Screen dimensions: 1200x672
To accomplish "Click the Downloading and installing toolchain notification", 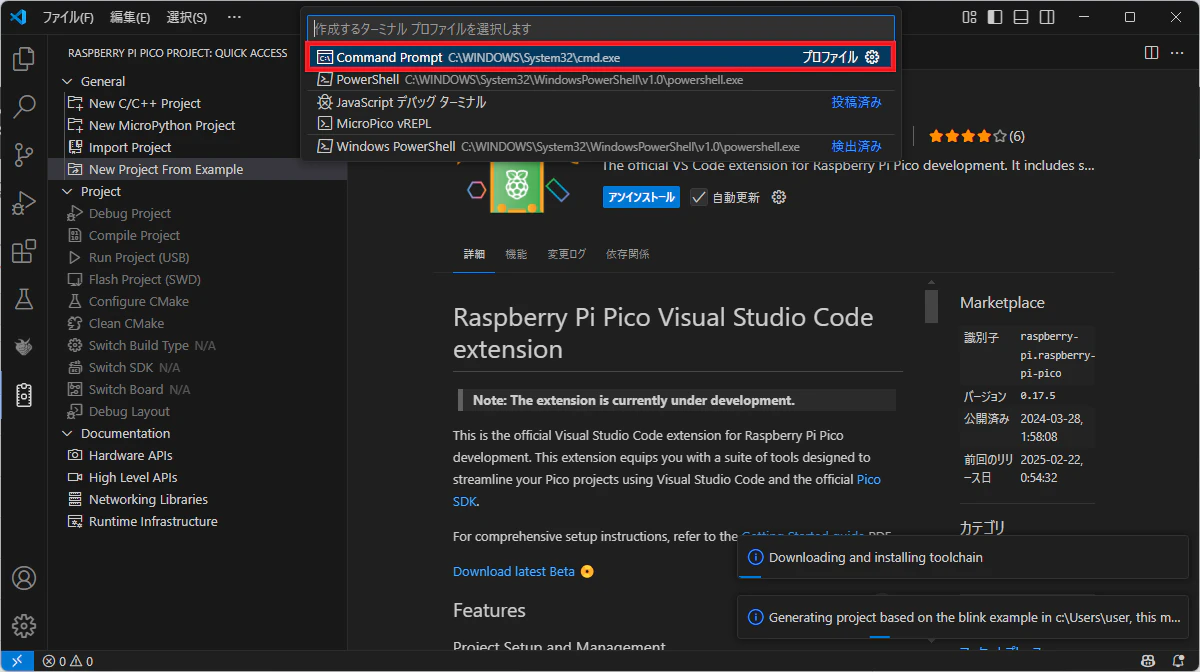I will 965,557.
